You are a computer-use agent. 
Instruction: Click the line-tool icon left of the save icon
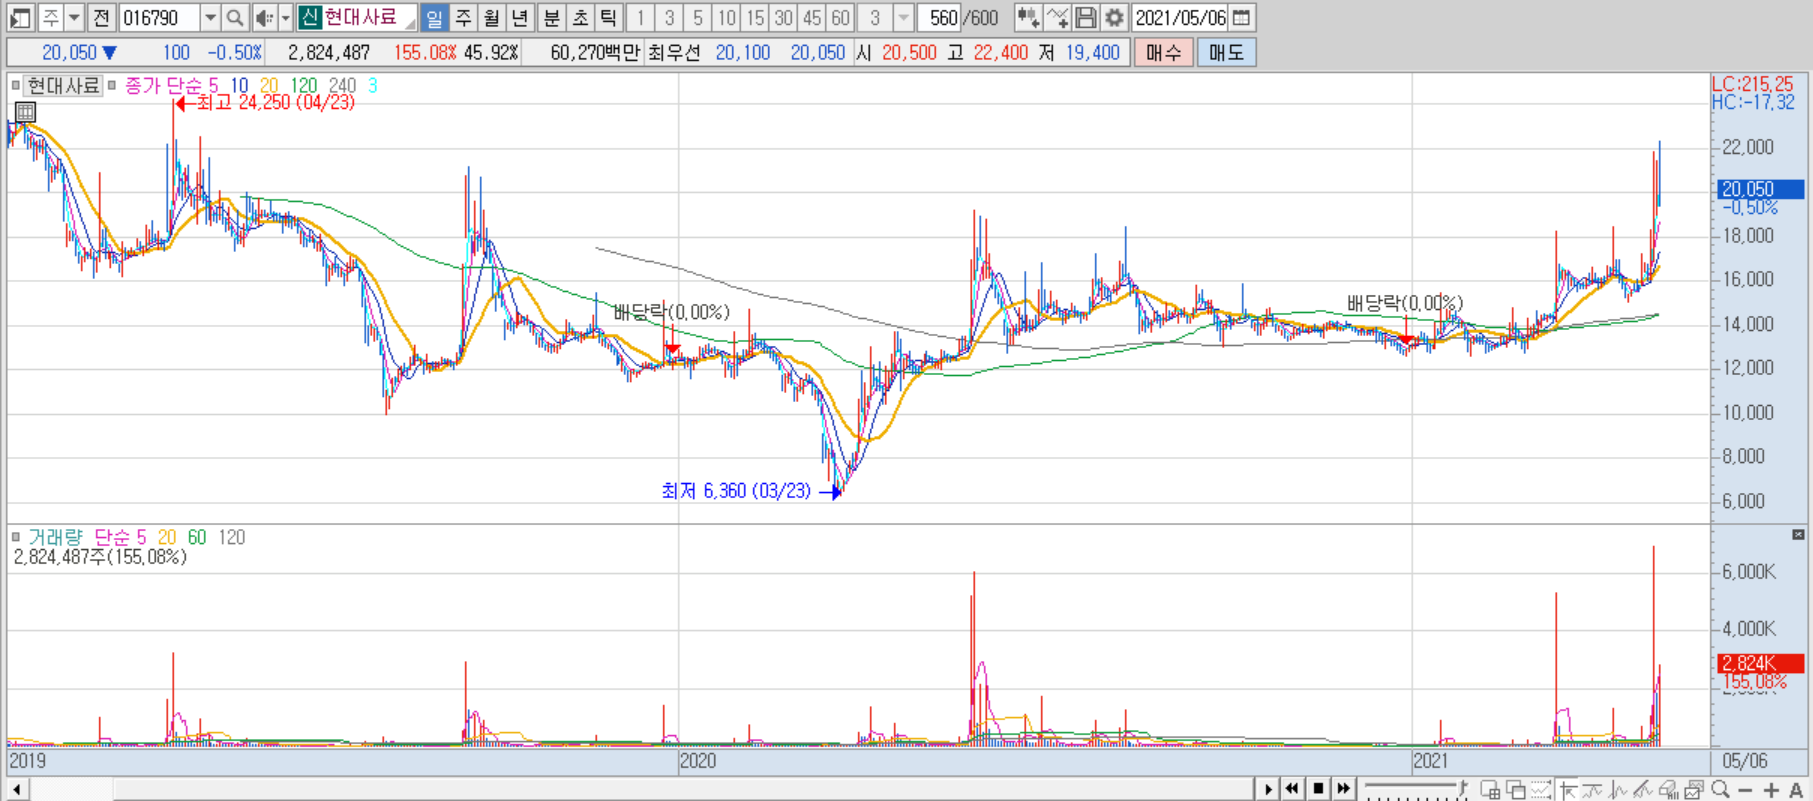tap(1057, 18)
